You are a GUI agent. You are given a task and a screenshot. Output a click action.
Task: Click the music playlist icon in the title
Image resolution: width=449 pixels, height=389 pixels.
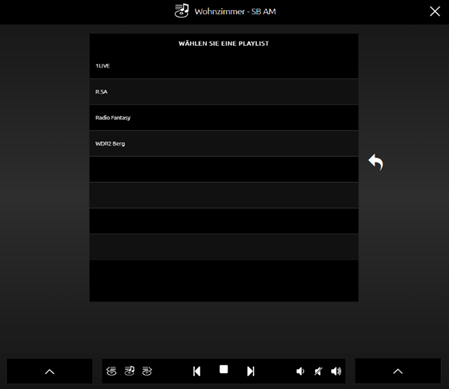click(182, 11)
